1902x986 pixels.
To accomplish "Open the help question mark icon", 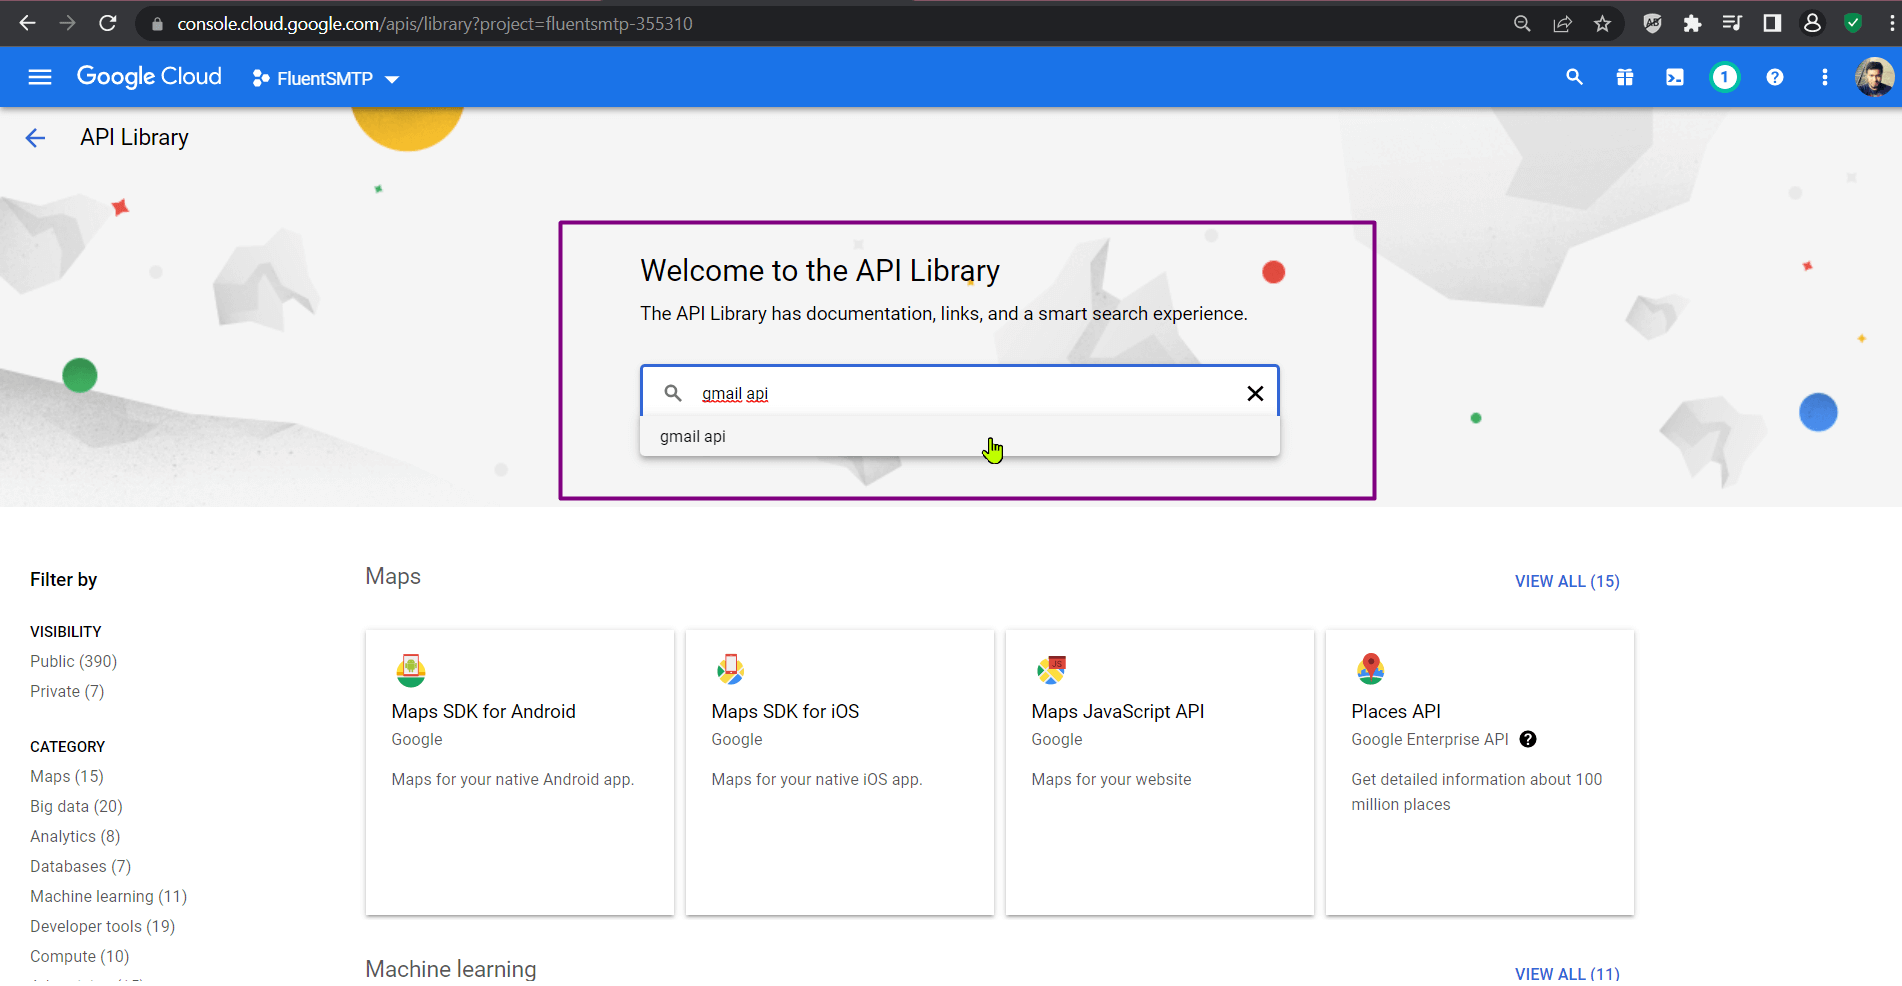I will (x=1775, y=77).
